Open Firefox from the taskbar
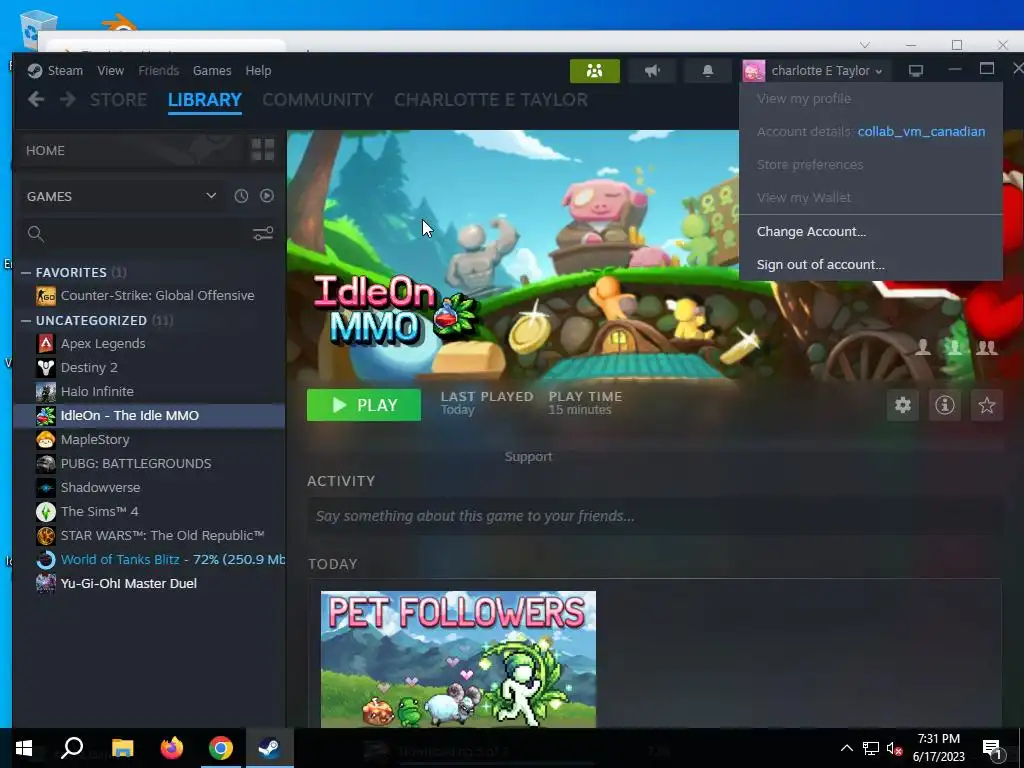The width and height of the screenshot is (1024, 768). 172,748
